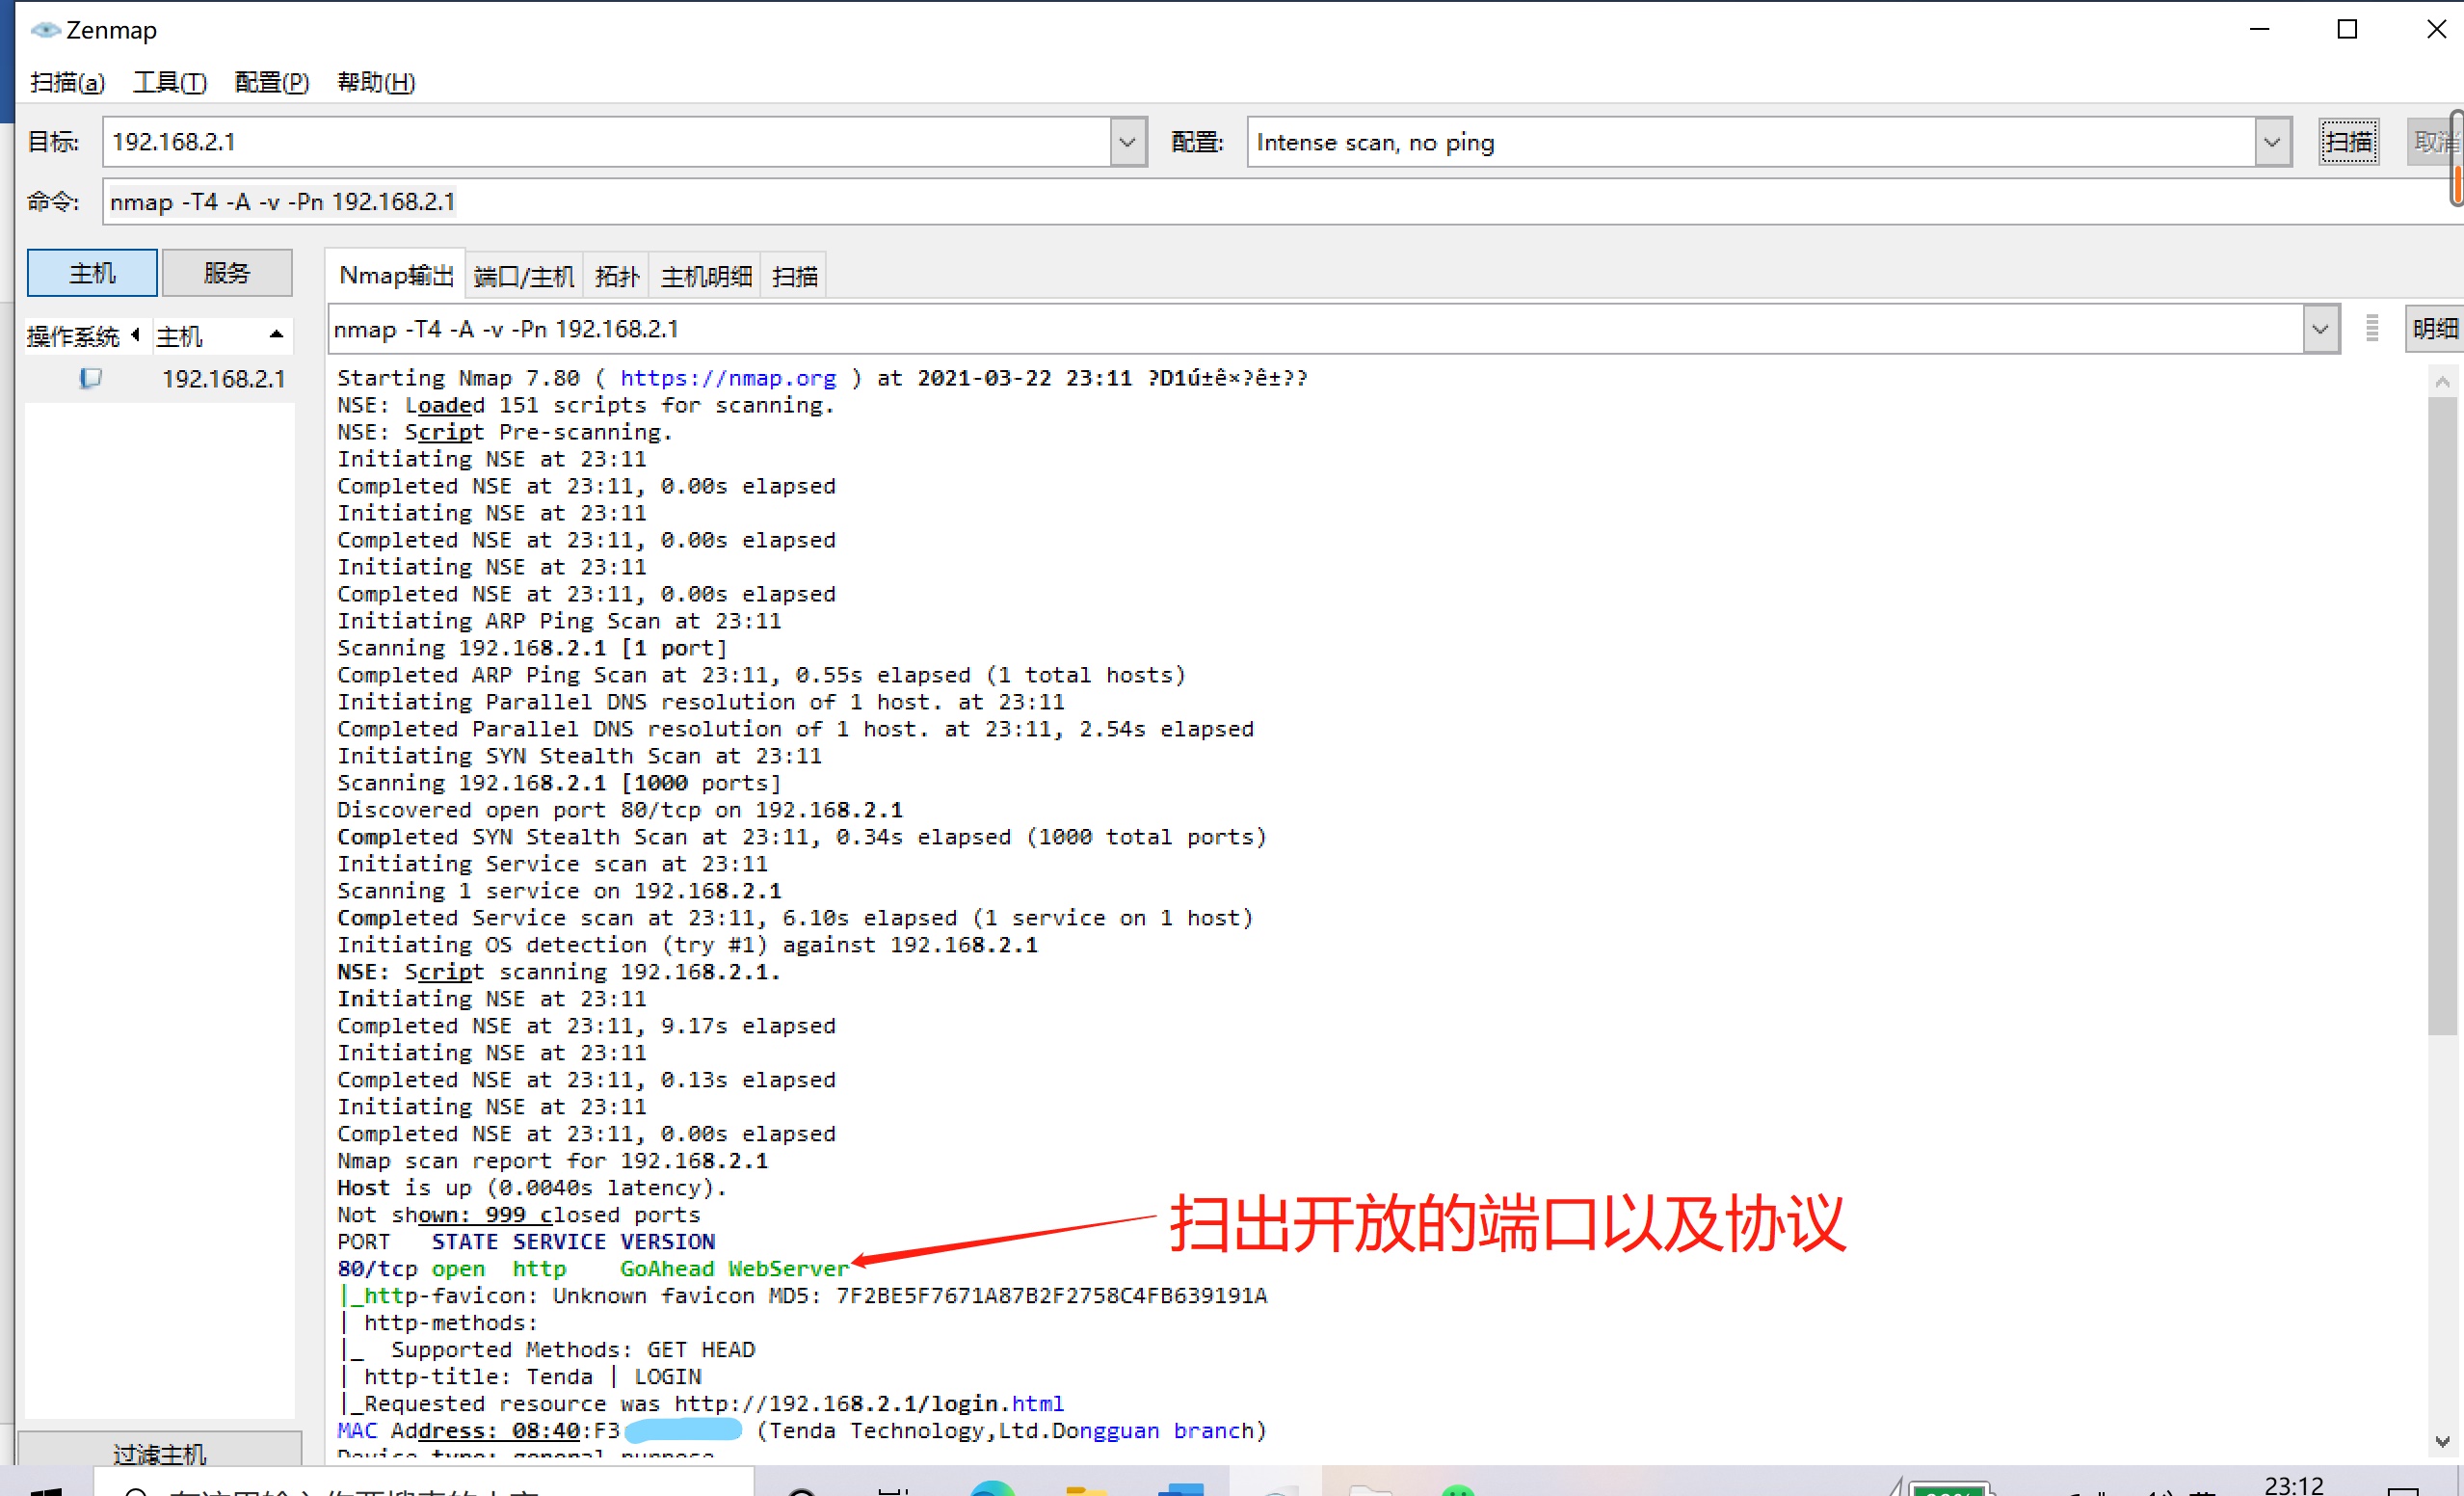Click the 'GoAhead WebServer' version text

[x=735, y=1269]
